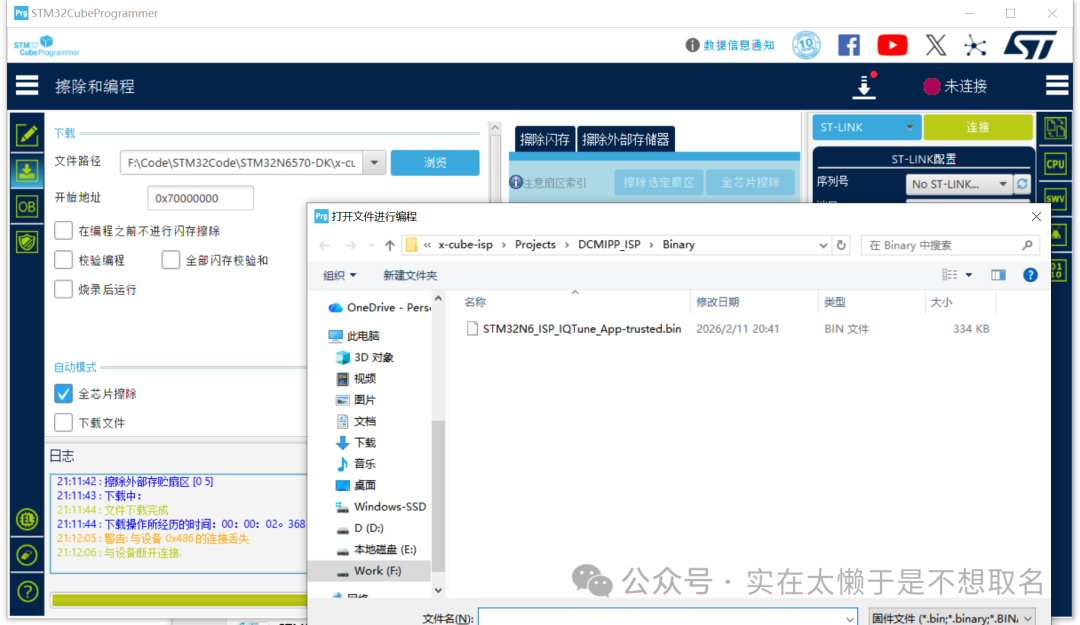
Task: Click the 全芯片擦除 button in erase panel
Action: click(750, 182)
